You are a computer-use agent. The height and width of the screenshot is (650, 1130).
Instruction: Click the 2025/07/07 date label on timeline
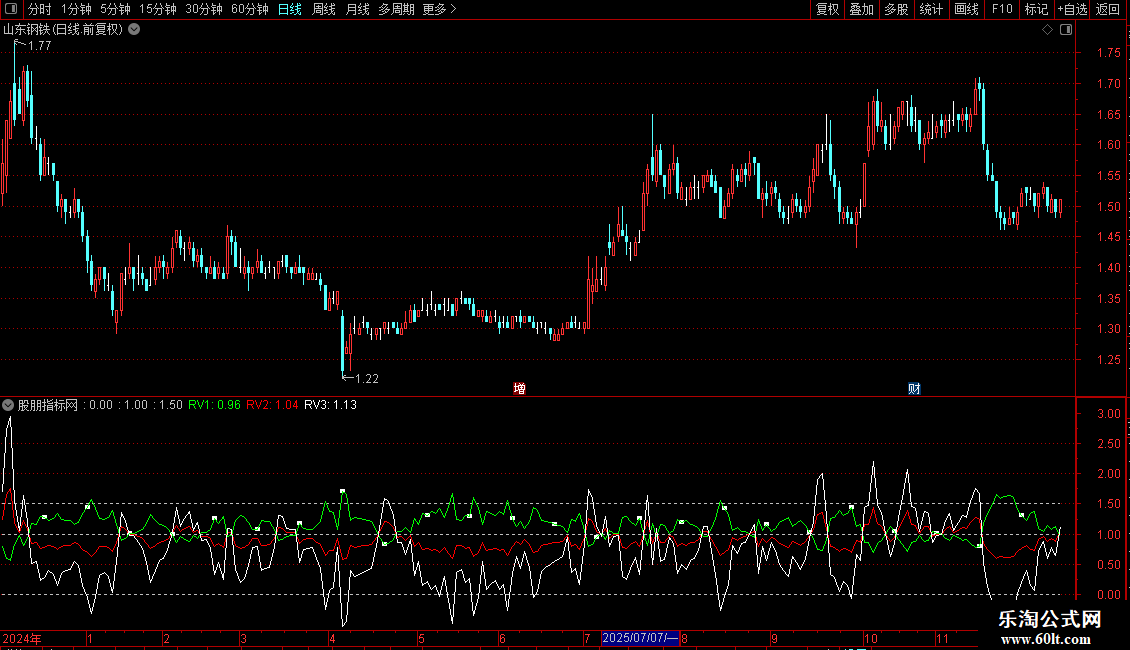[x=640, y=638]
